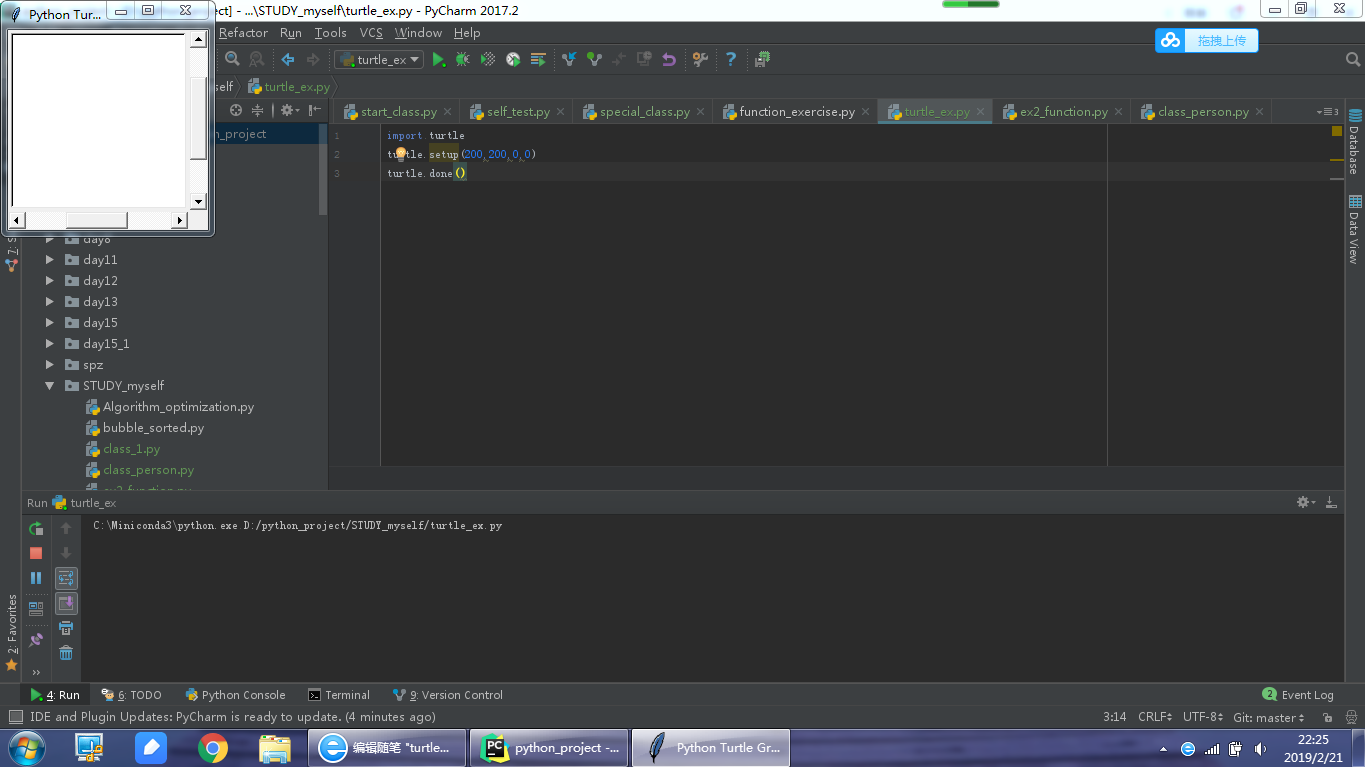The width and height of the screenshot is (1365, 767).
Task: Open the Window menu
Action: pos(418,33)
